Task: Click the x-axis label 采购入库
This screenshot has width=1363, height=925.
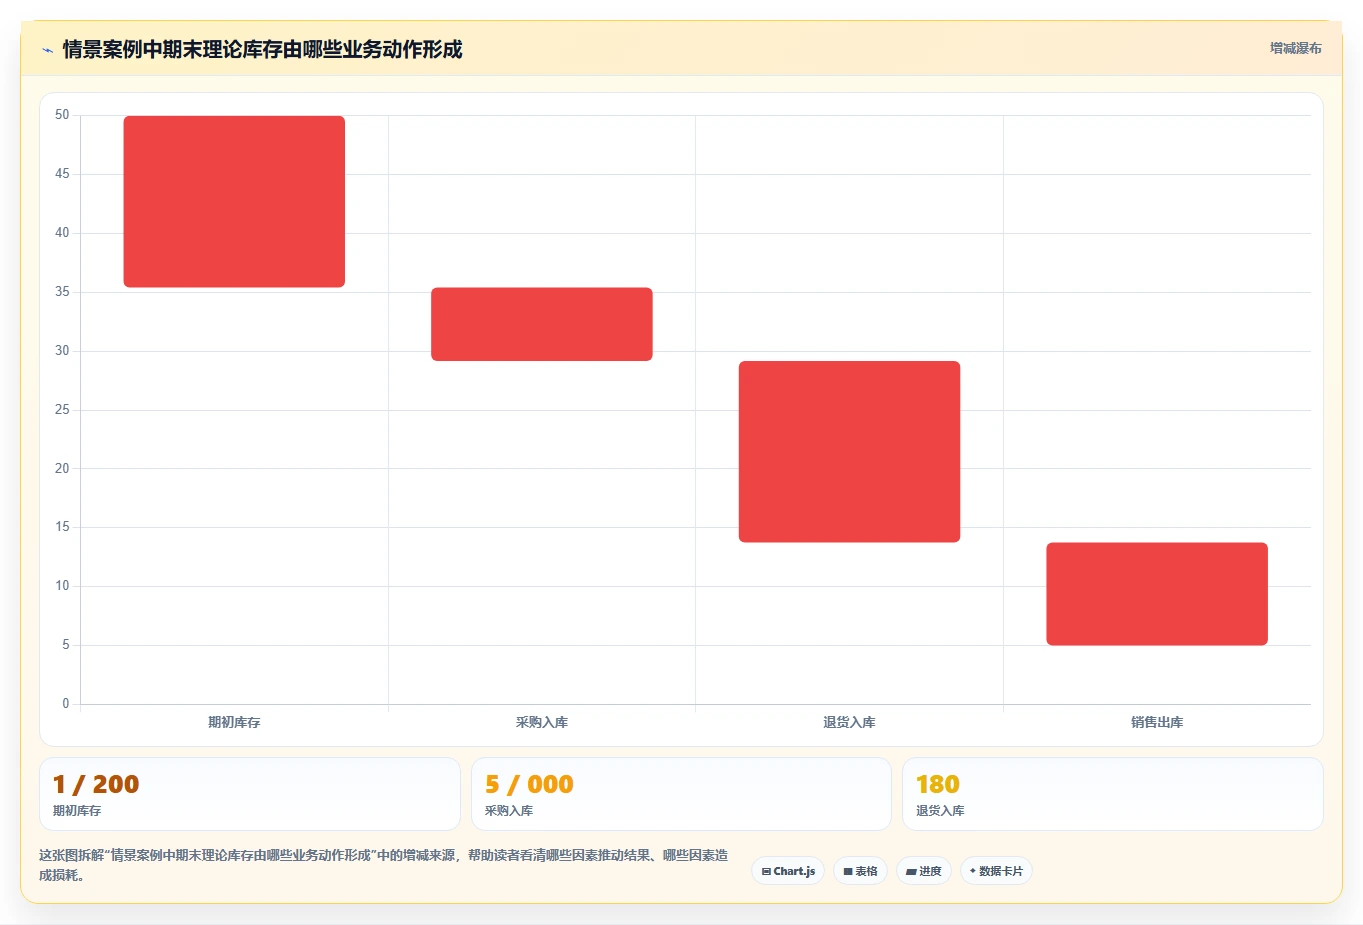Action: point(542,722)
